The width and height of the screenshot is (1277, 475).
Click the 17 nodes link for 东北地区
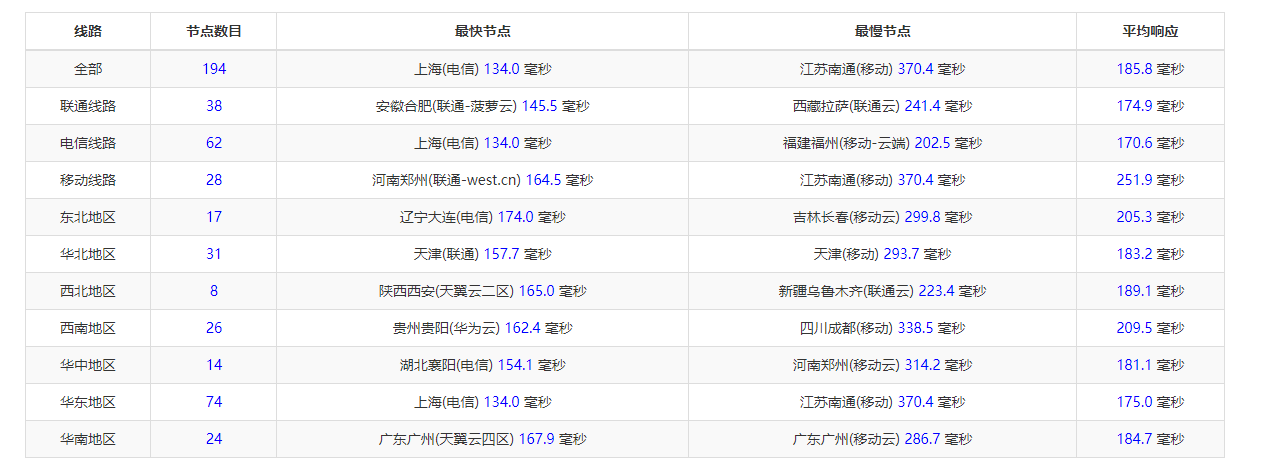[213, 217]
